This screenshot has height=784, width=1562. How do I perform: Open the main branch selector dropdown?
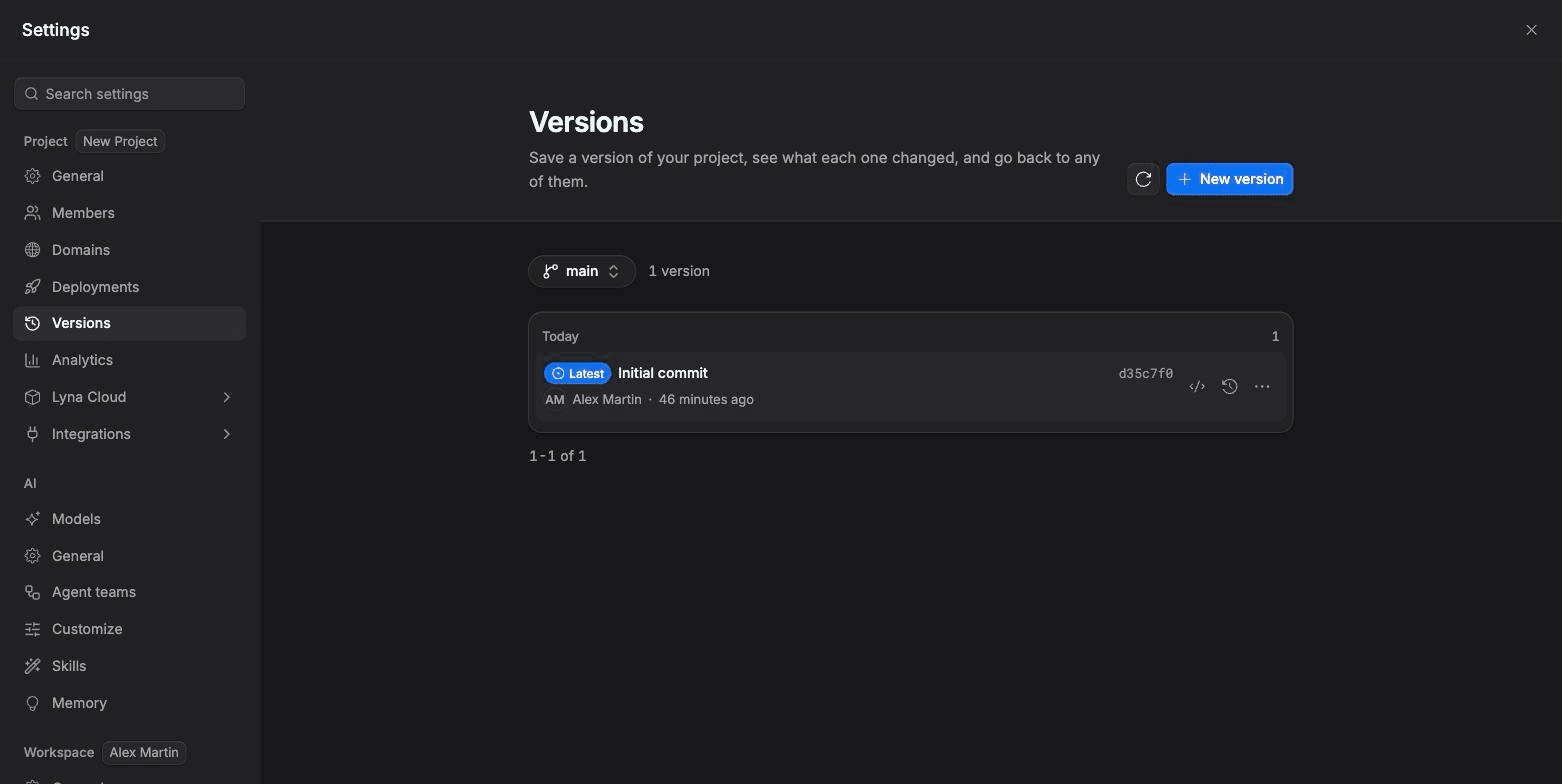582,271
